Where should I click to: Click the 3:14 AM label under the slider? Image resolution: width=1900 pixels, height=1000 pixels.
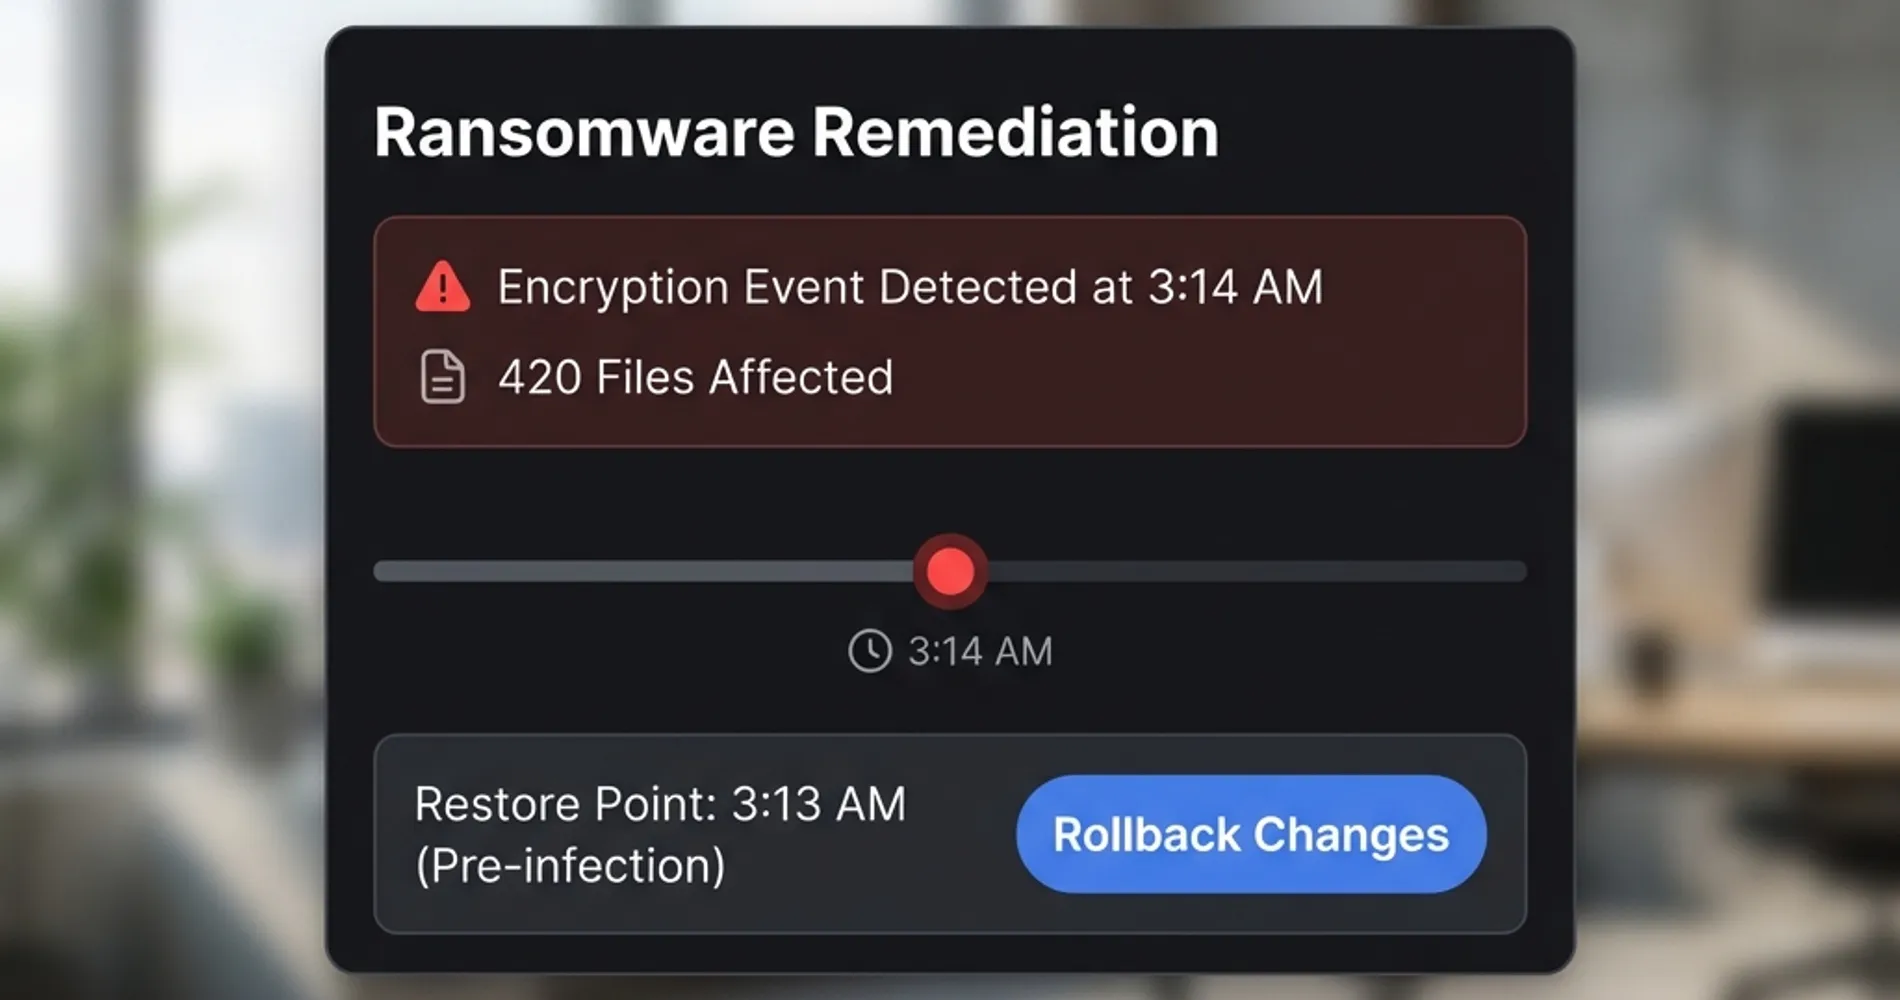pyautogui.click(x=980, y=651)
